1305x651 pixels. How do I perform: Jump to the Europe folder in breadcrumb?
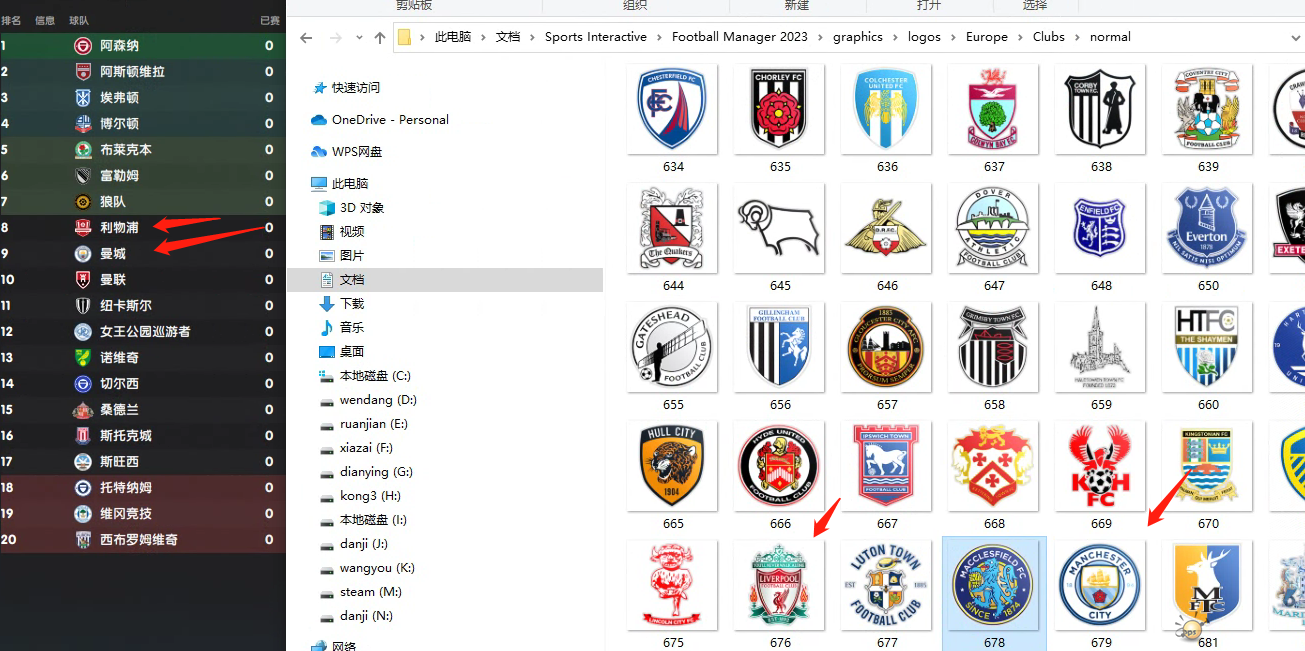(x=987, y=37)
